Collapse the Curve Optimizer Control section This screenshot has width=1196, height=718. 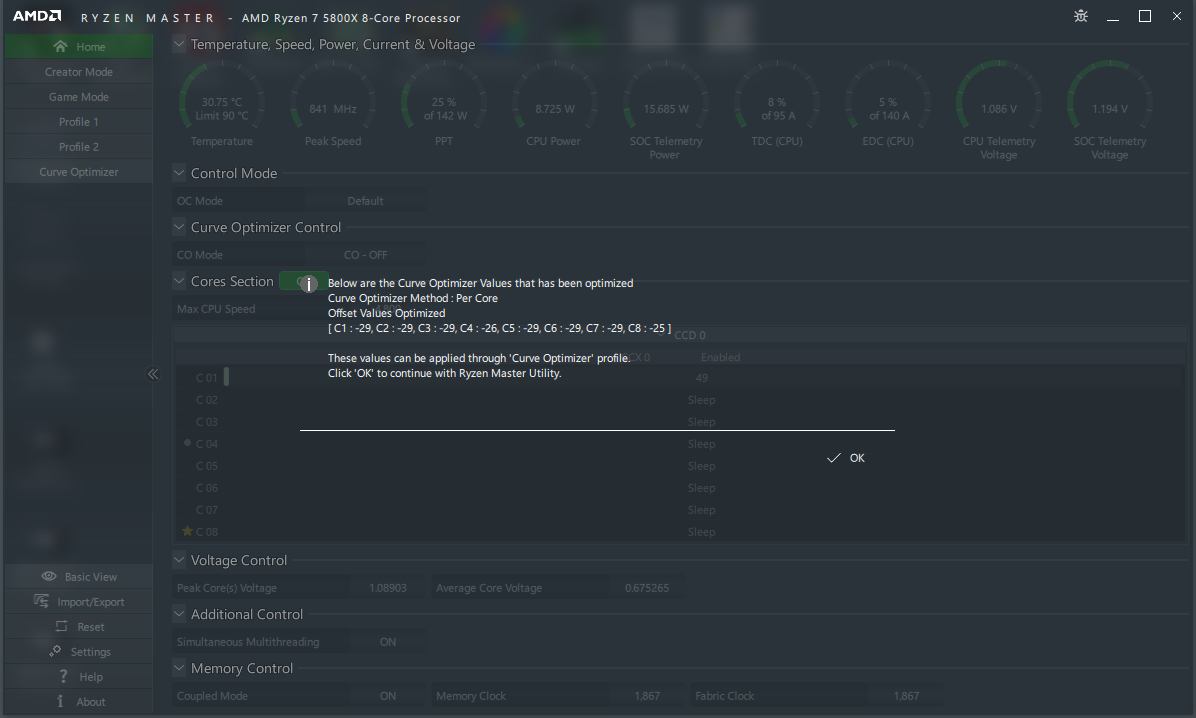179,227
